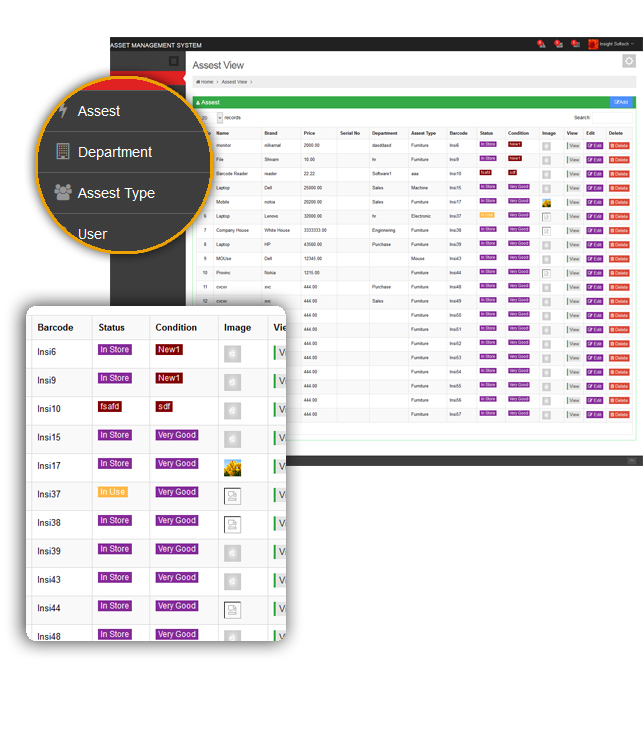
Task: Click the document image icon for barcode Insi37
Action: [x=232, y=495]
